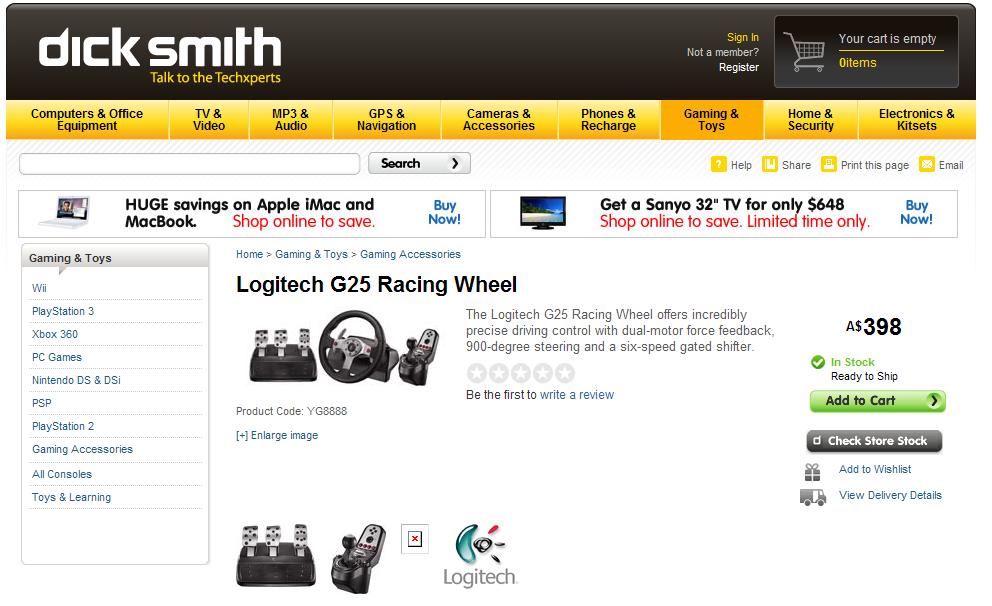Click the View Delivery Details link
992x606 pixels.
[x=890, y=495]
